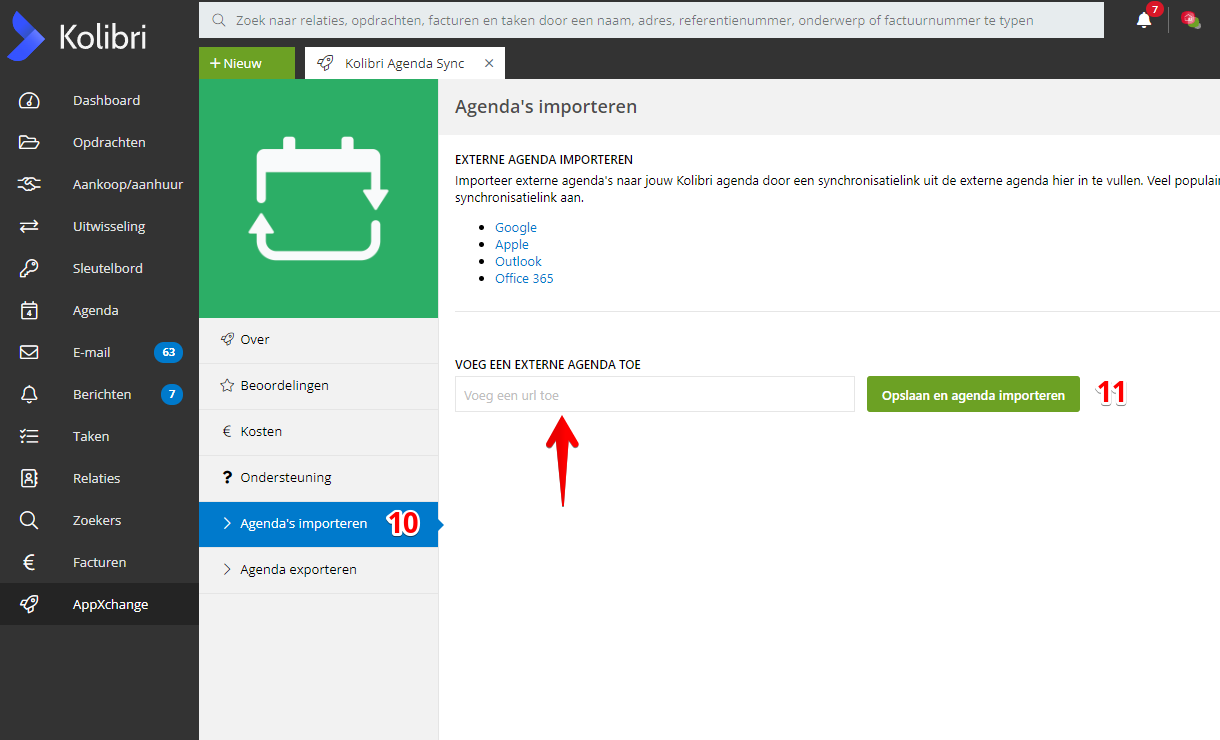Image resolution: width=1220 pixels, height=740 pixels.
Task: Open notifications bell in top bar
Action: coord(1144,20)
